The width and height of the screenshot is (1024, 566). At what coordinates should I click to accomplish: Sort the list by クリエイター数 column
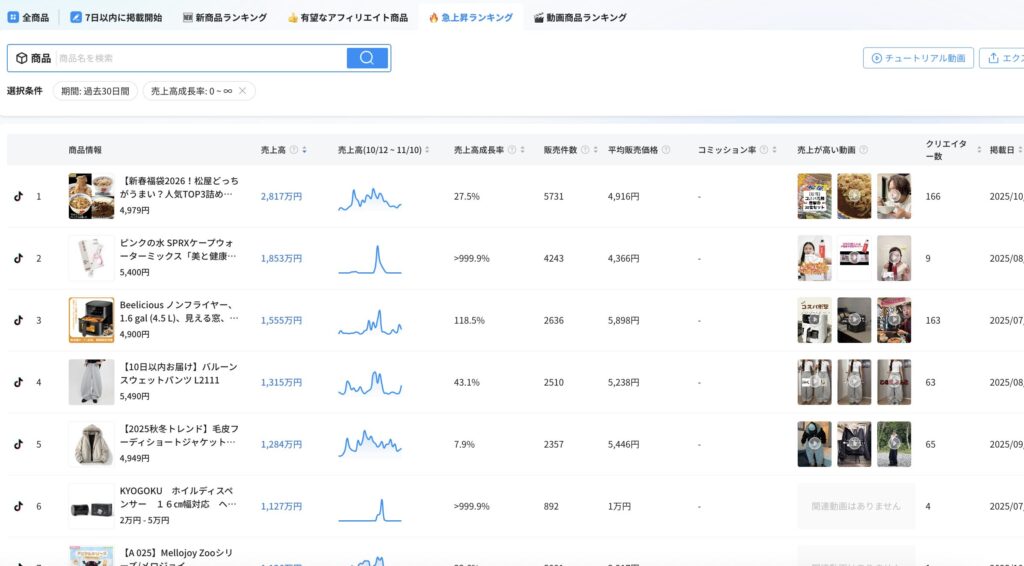point(979,150)
